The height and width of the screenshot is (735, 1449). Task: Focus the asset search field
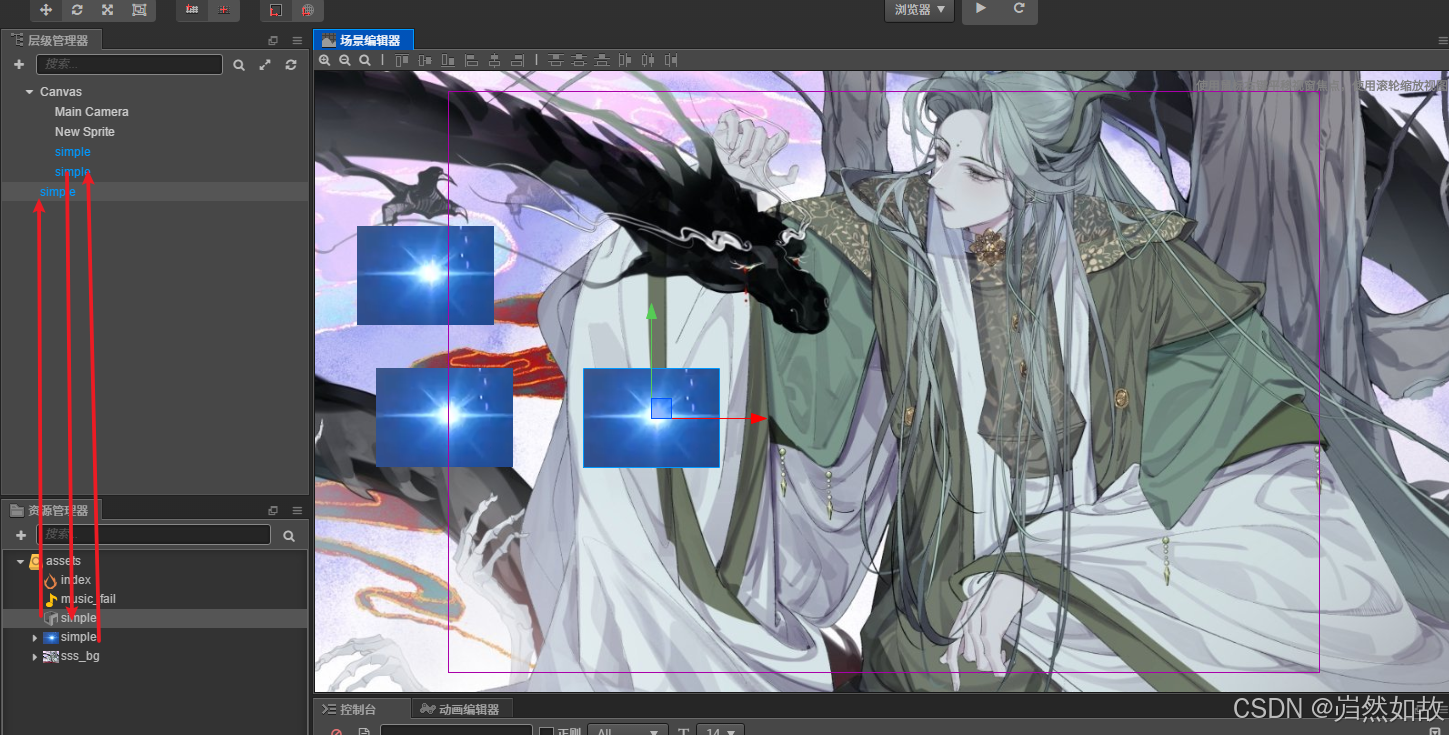[153, 535]
